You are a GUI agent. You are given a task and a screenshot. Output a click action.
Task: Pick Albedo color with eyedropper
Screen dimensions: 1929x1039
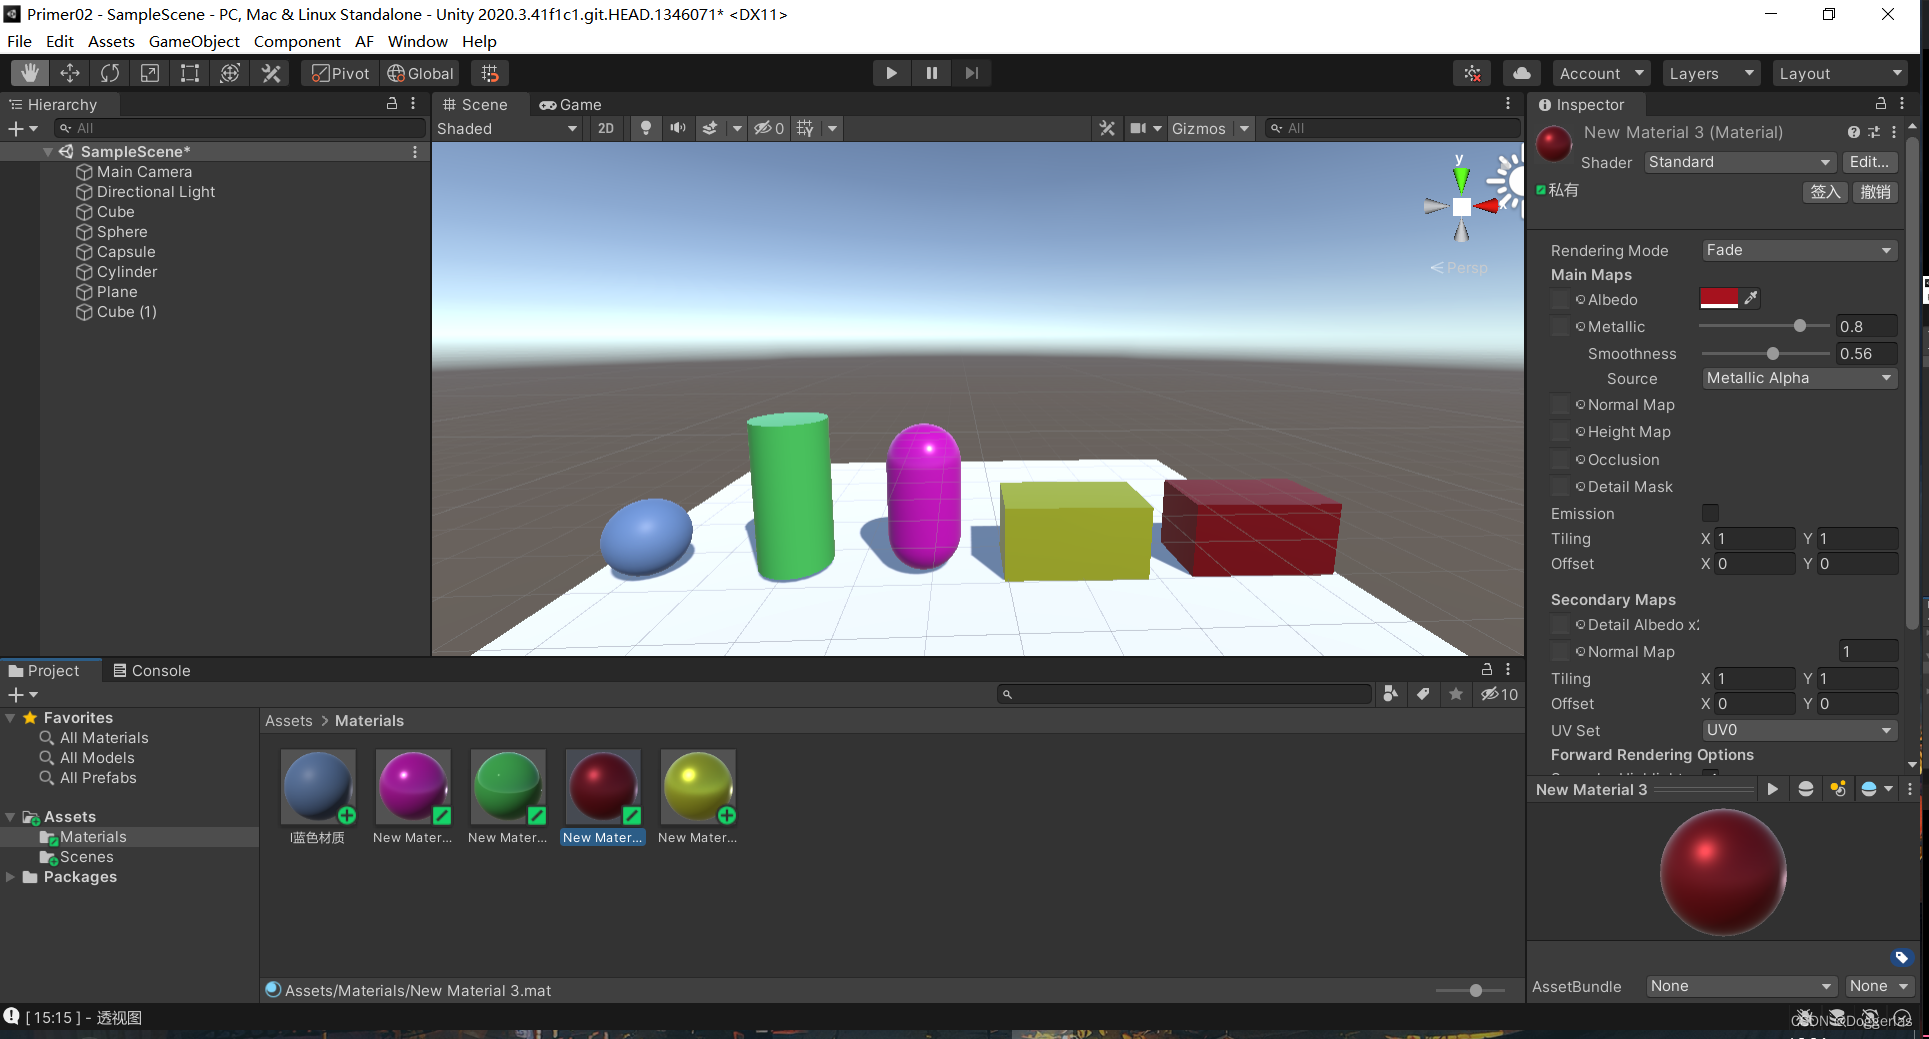pos(1750,298)
